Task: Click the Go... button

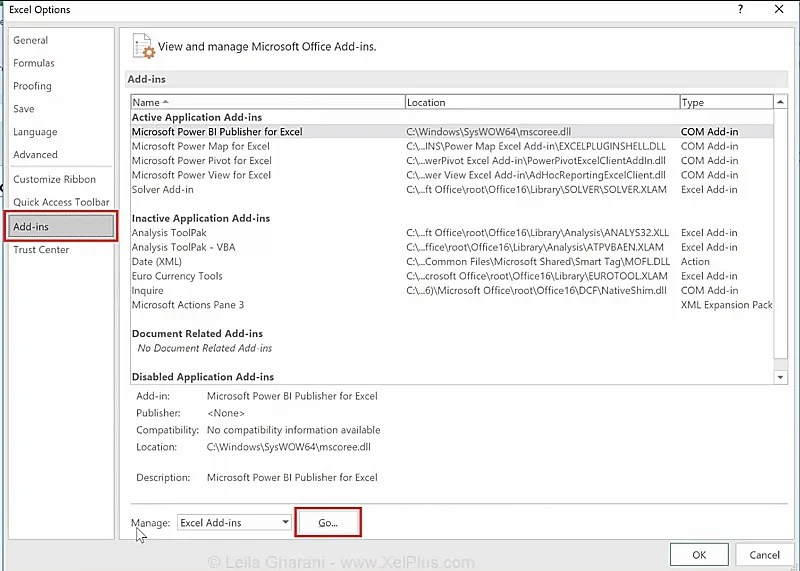Action: (328, 523)
